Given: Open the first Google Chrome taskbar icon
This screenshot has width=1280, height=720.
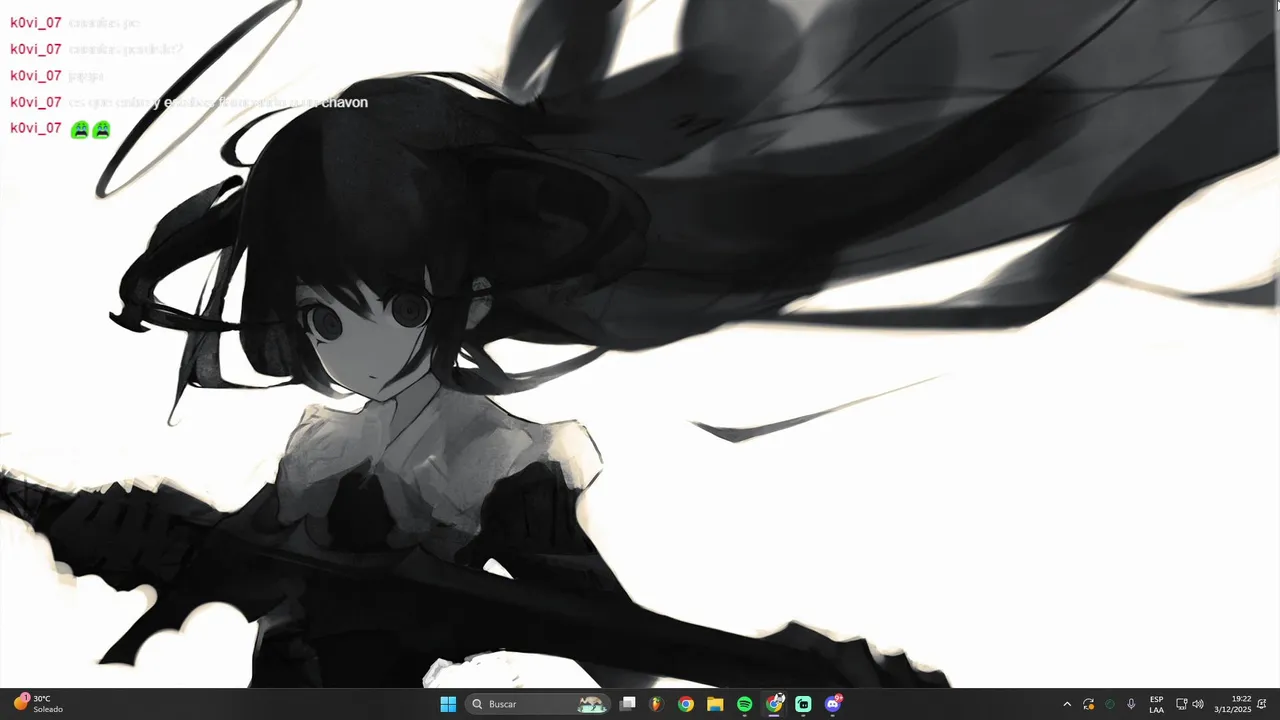Looking at the screenshot, I should click(x=685, y=704).
